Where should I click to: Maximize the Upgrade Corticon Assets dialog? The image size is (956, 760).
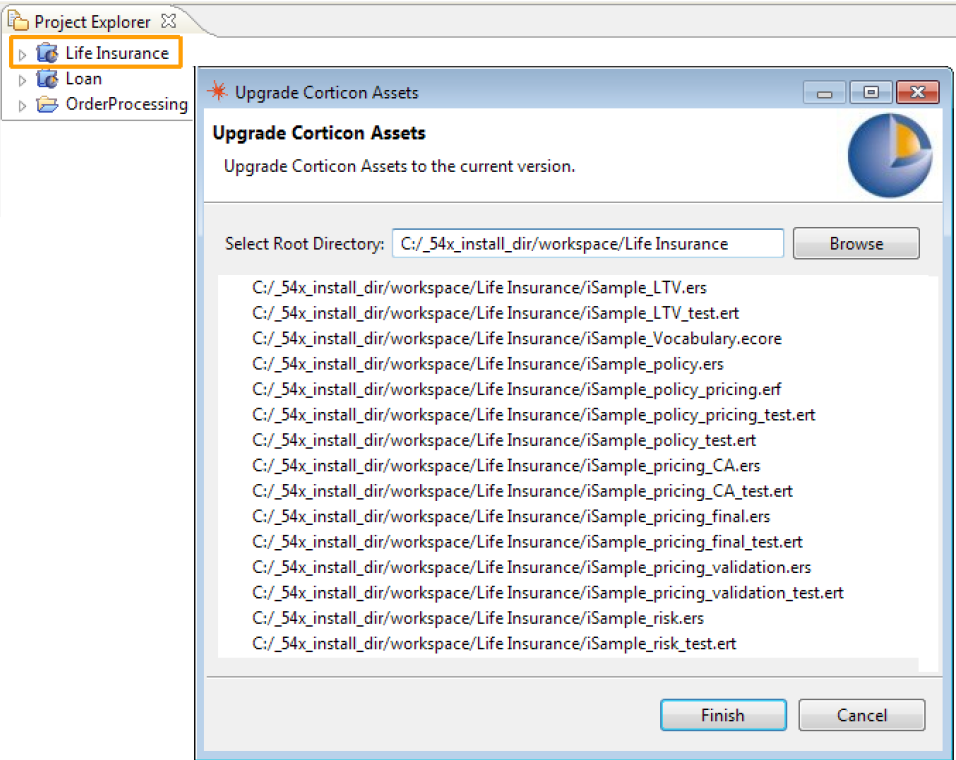tap(871, 92)
